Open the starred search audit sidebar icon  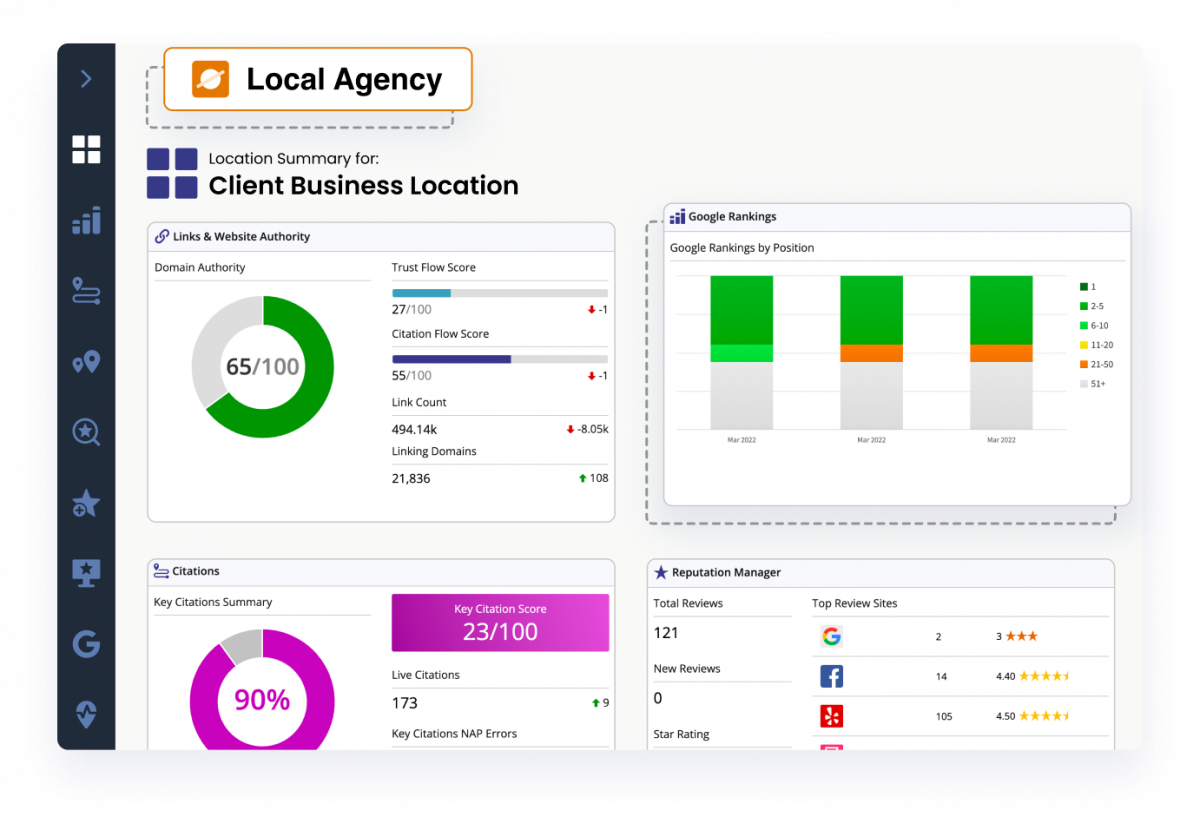86,432
